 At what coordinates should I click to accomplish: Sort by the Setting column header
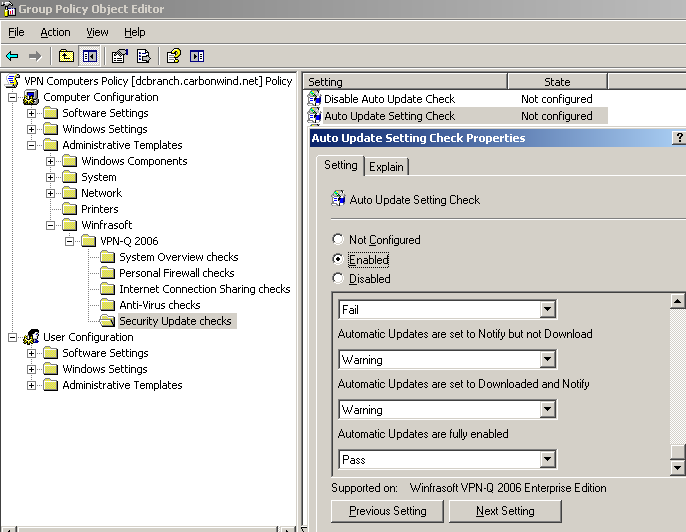[405, 82]
